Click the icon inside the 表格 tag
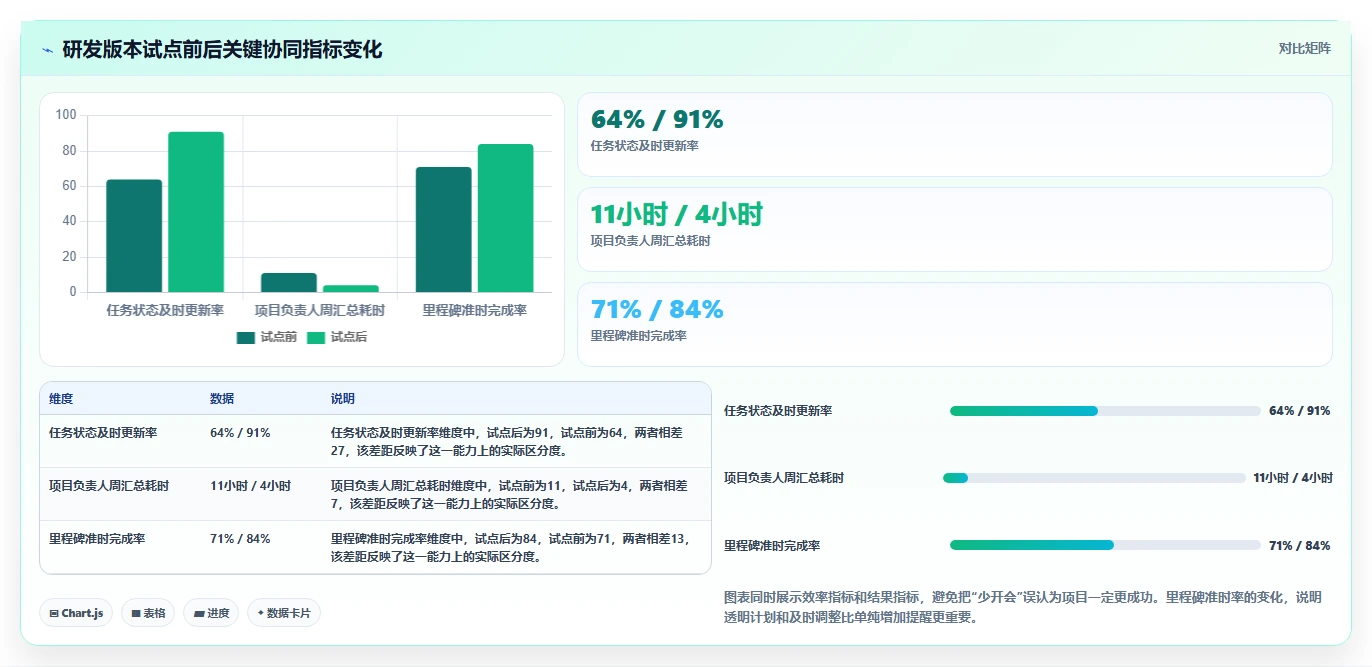Image resolution: width=1372 pixels, height=667 pixels. [x=135, y=613]
